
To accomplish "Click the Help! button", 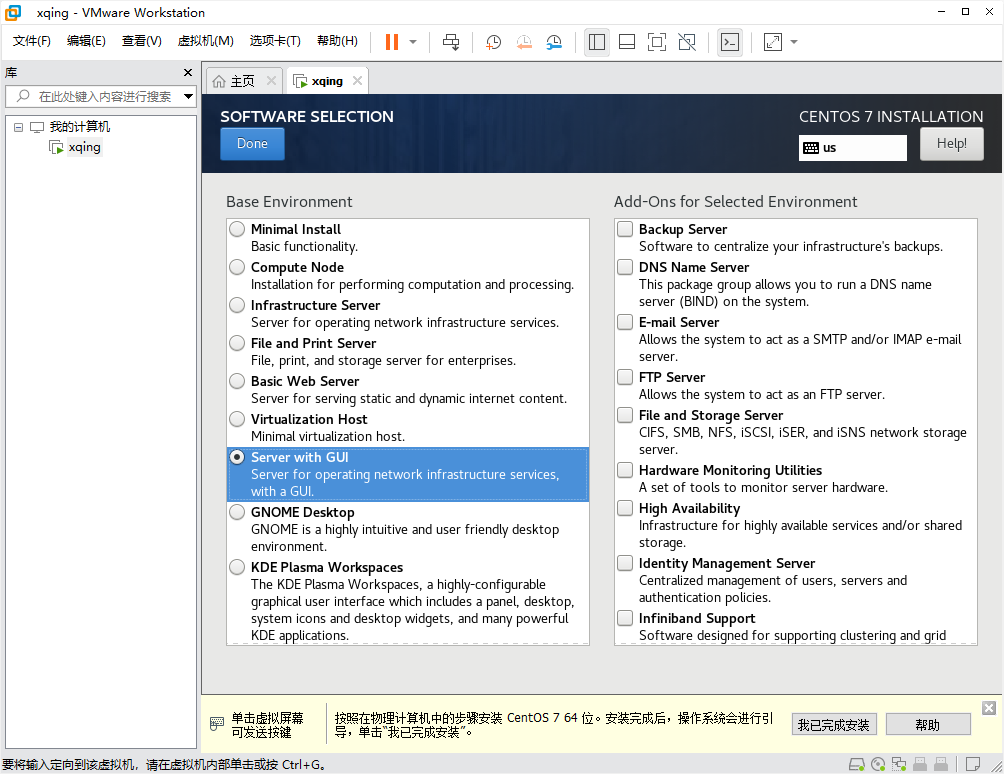I will pyautogui.click(x=951, y=143).
